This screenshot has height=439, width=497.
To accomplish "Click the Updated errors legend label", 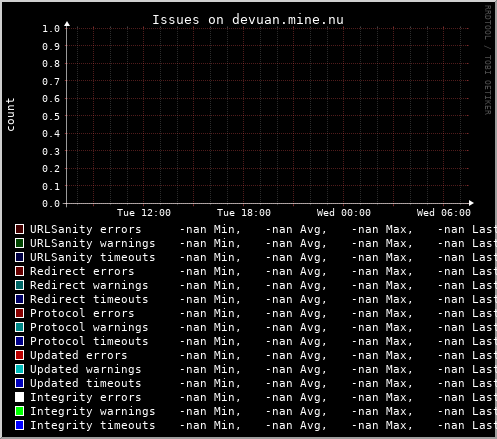I will click(79, 355).
